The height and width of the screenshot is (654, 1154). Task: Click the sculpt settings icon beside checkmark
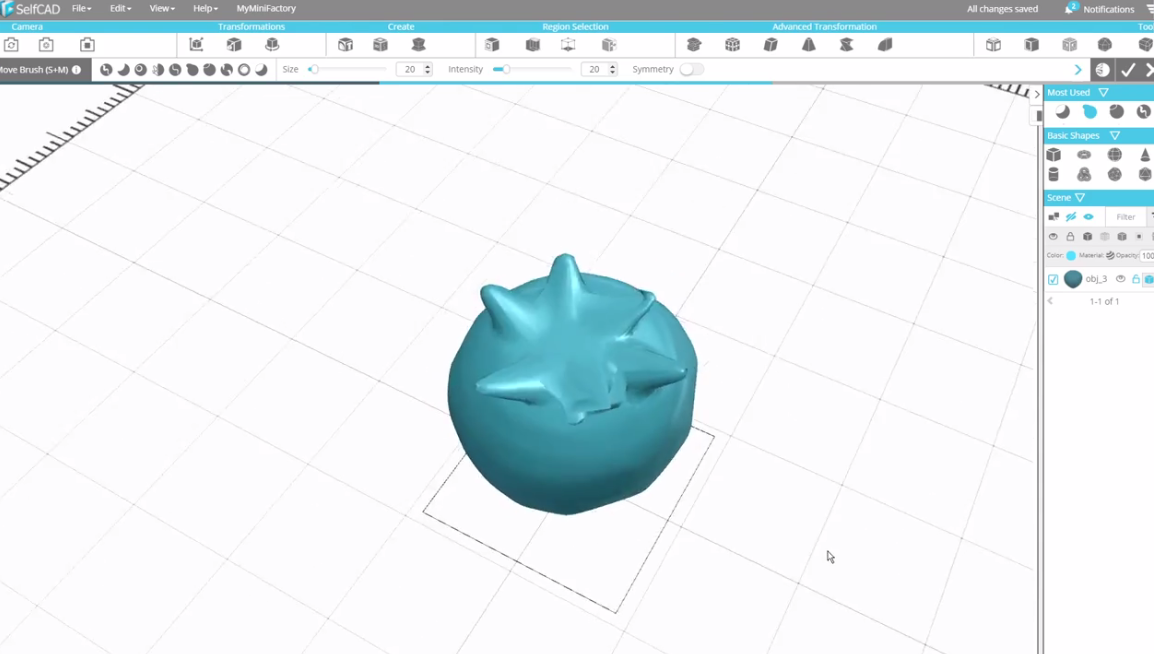click(x=1102, y=70)
